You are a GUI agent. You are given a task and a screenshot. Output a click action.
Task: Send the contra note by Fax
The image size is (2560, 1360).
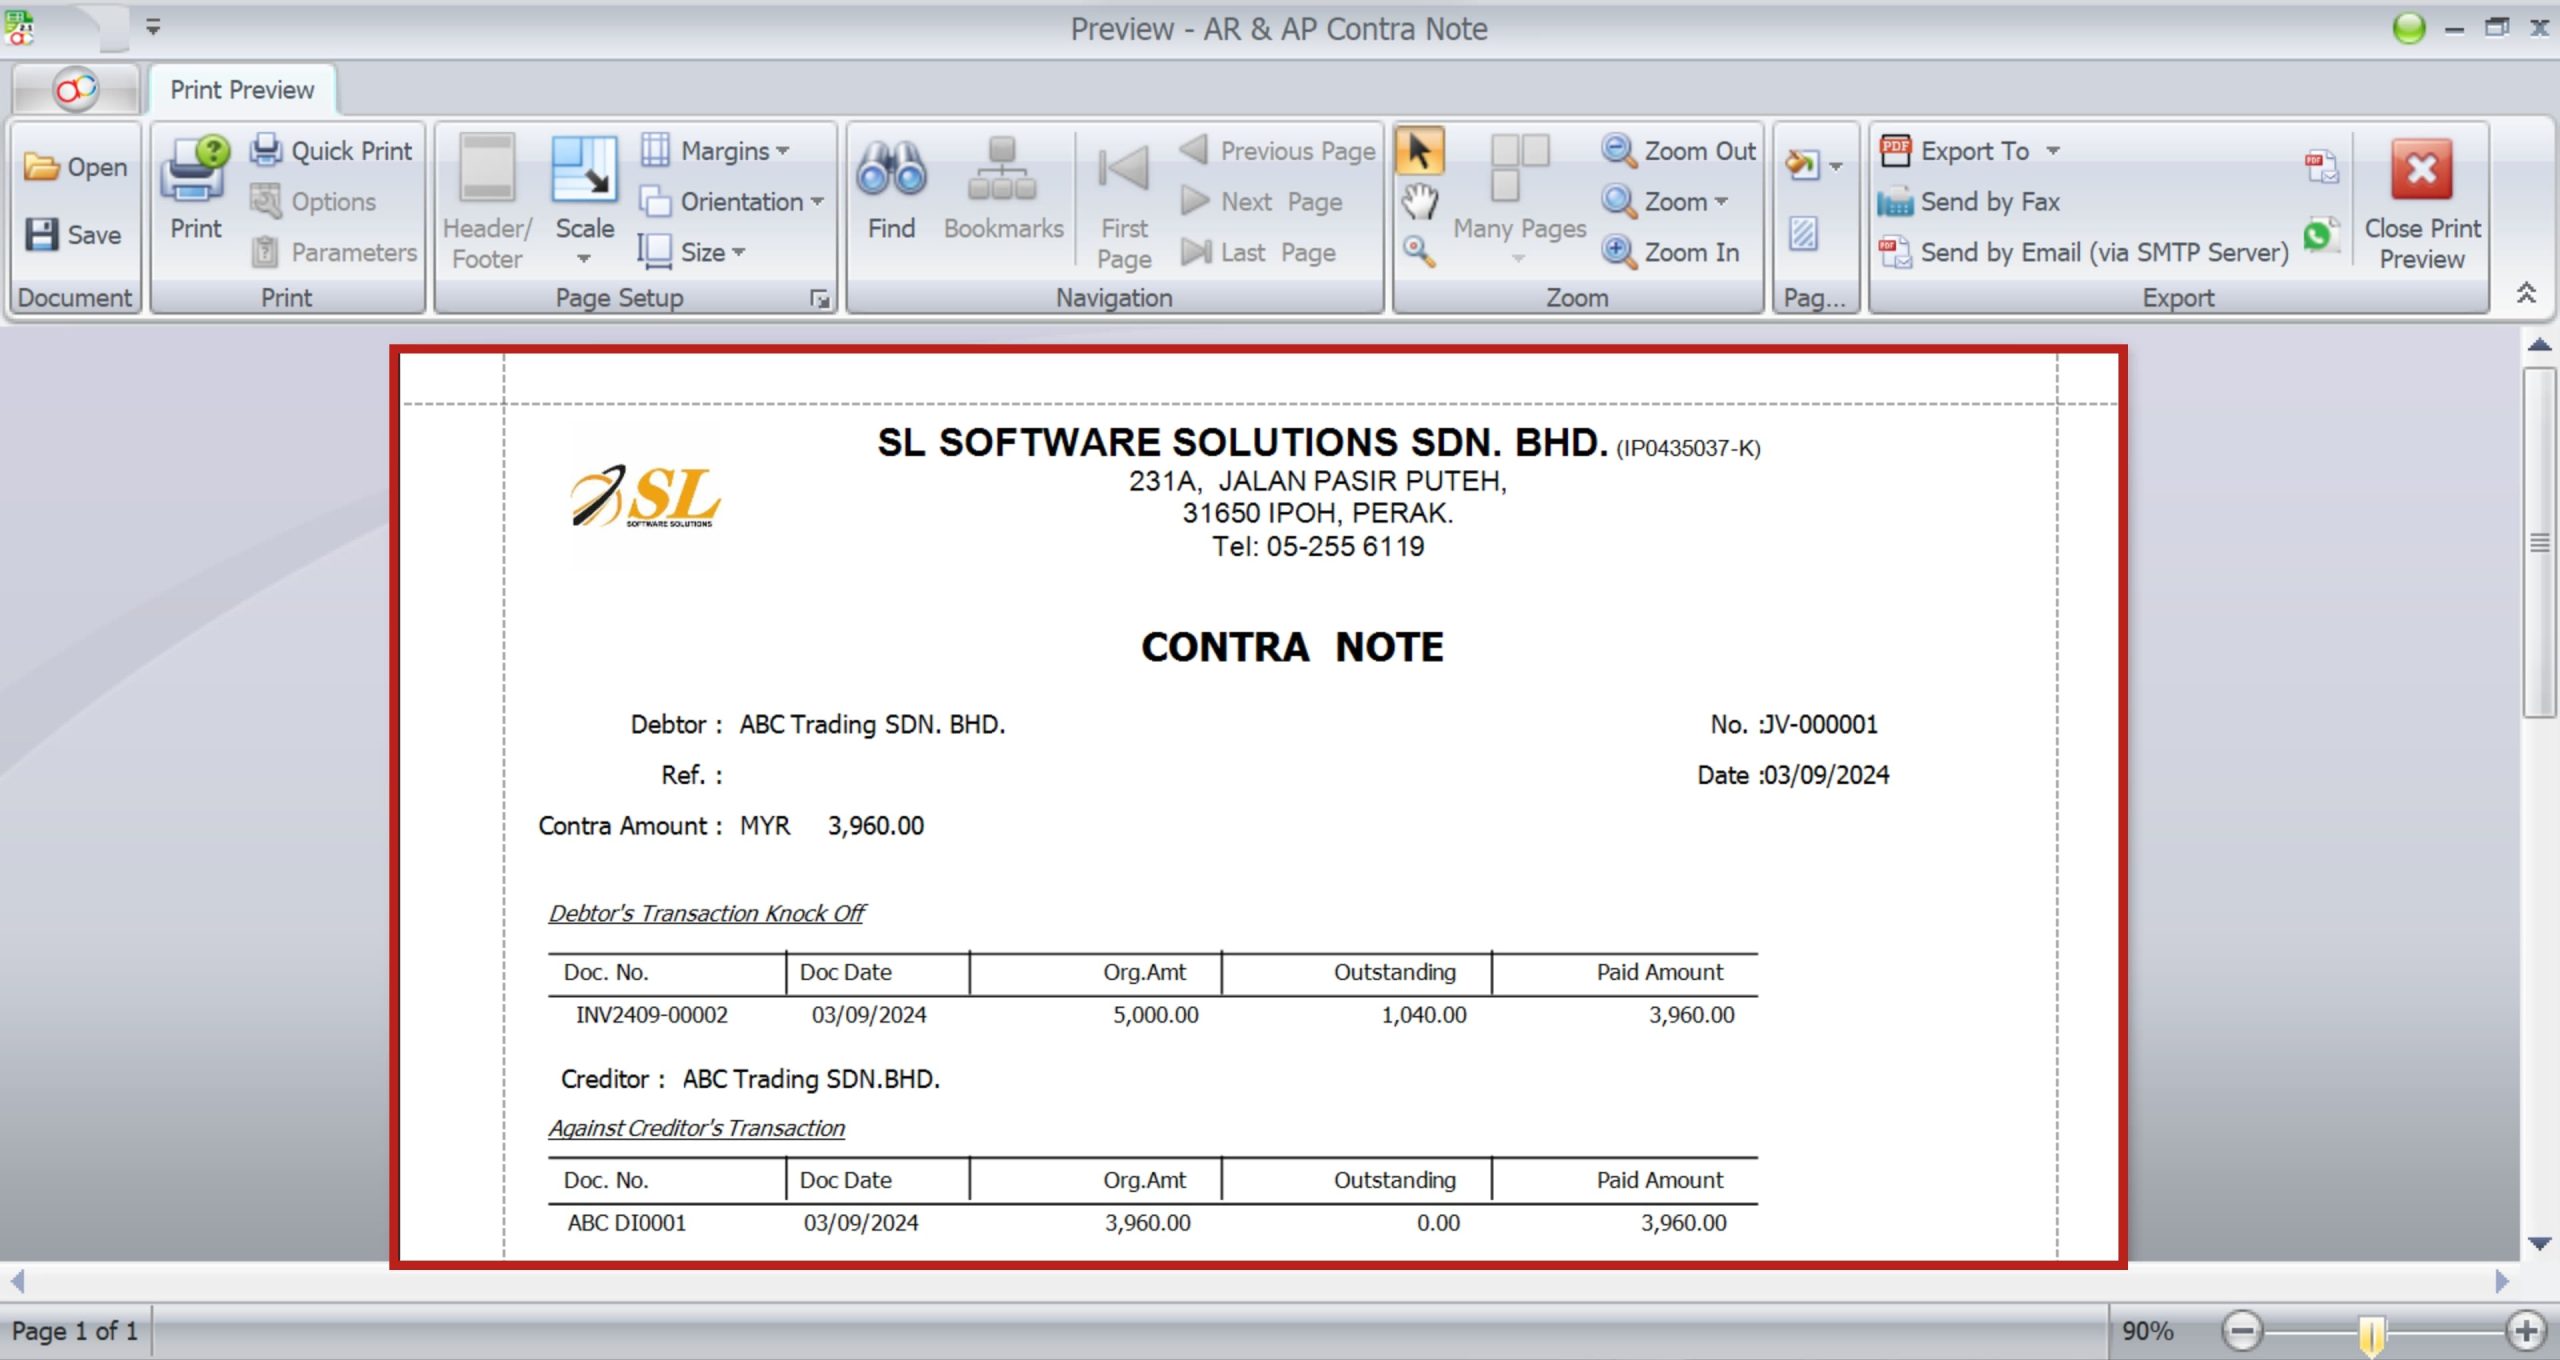click(x=1968, y=201)
